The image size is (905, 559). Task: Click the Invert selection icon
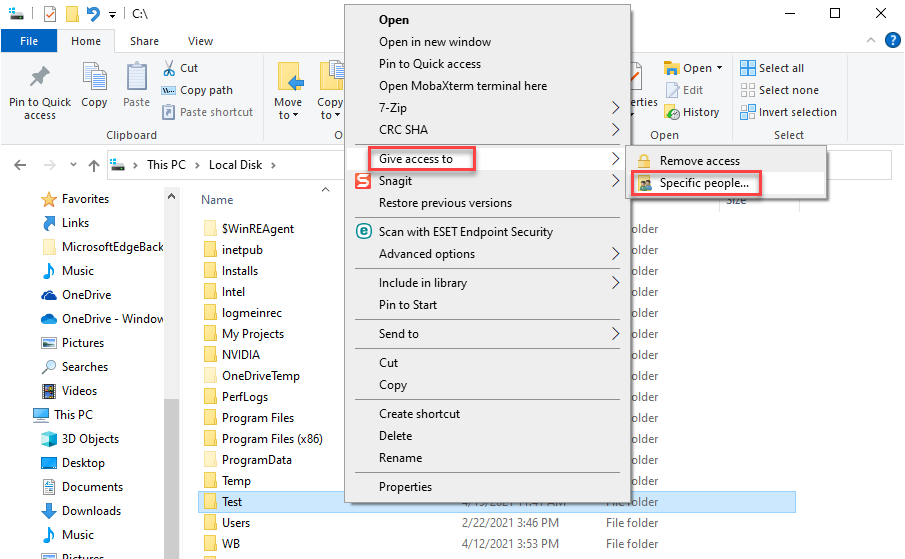(747, 112)
